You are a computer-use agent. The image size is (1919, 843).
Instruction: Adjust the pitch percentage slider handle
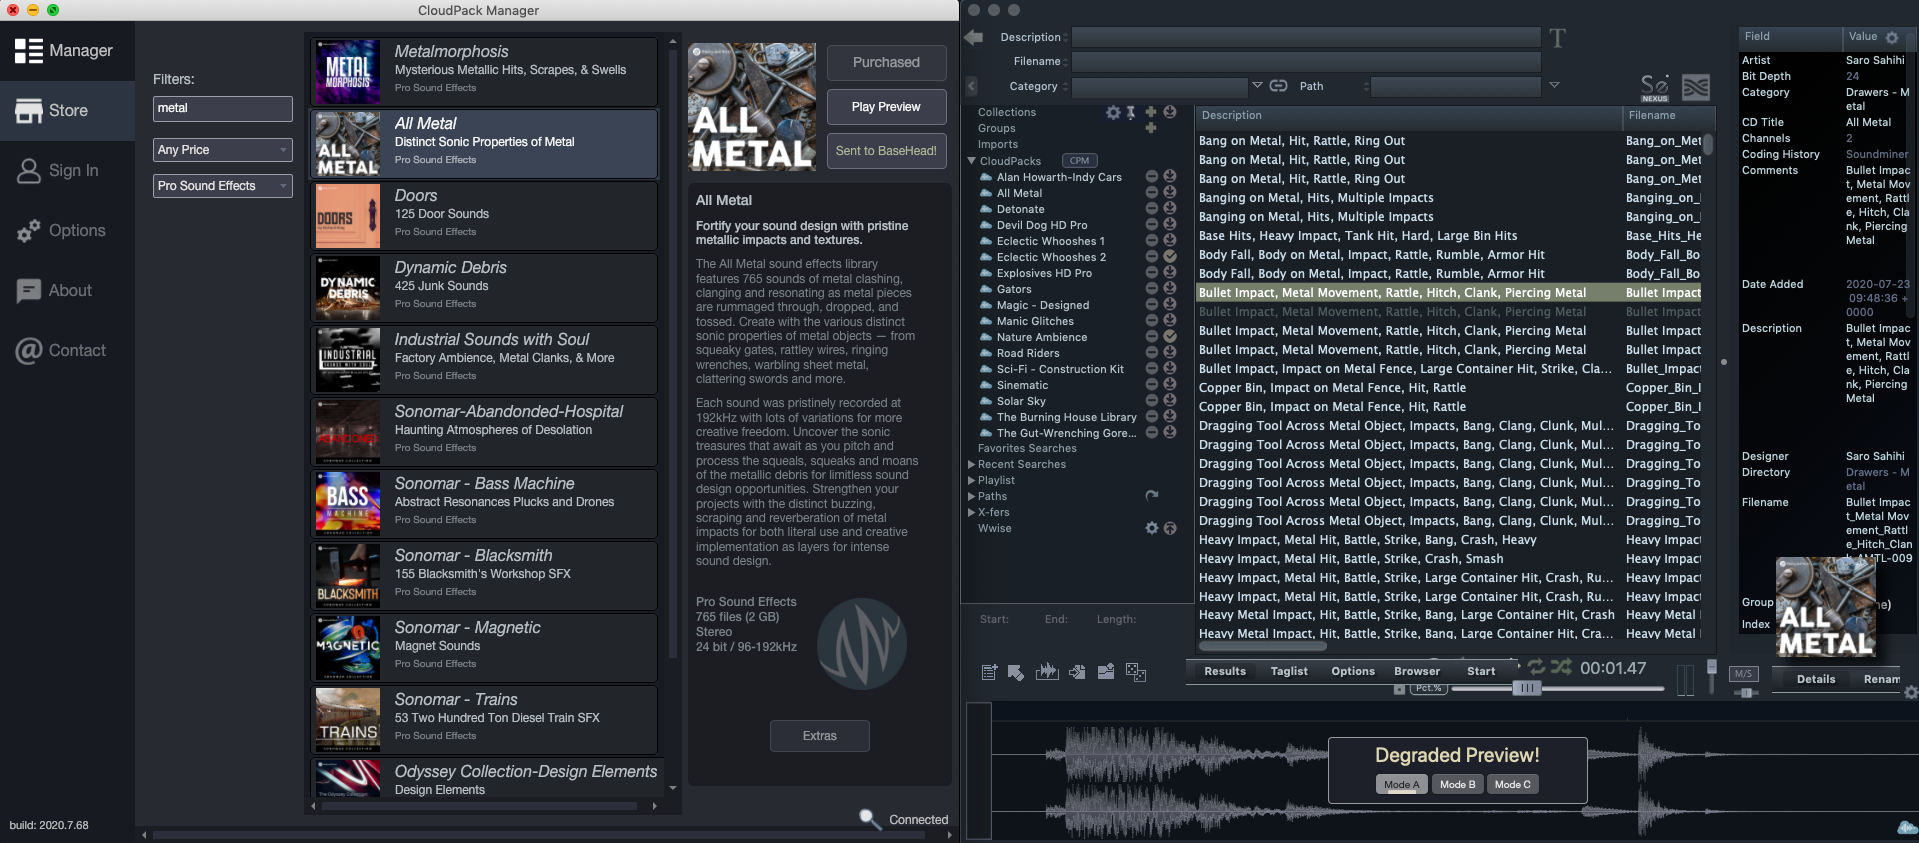tap(1525, 688)
